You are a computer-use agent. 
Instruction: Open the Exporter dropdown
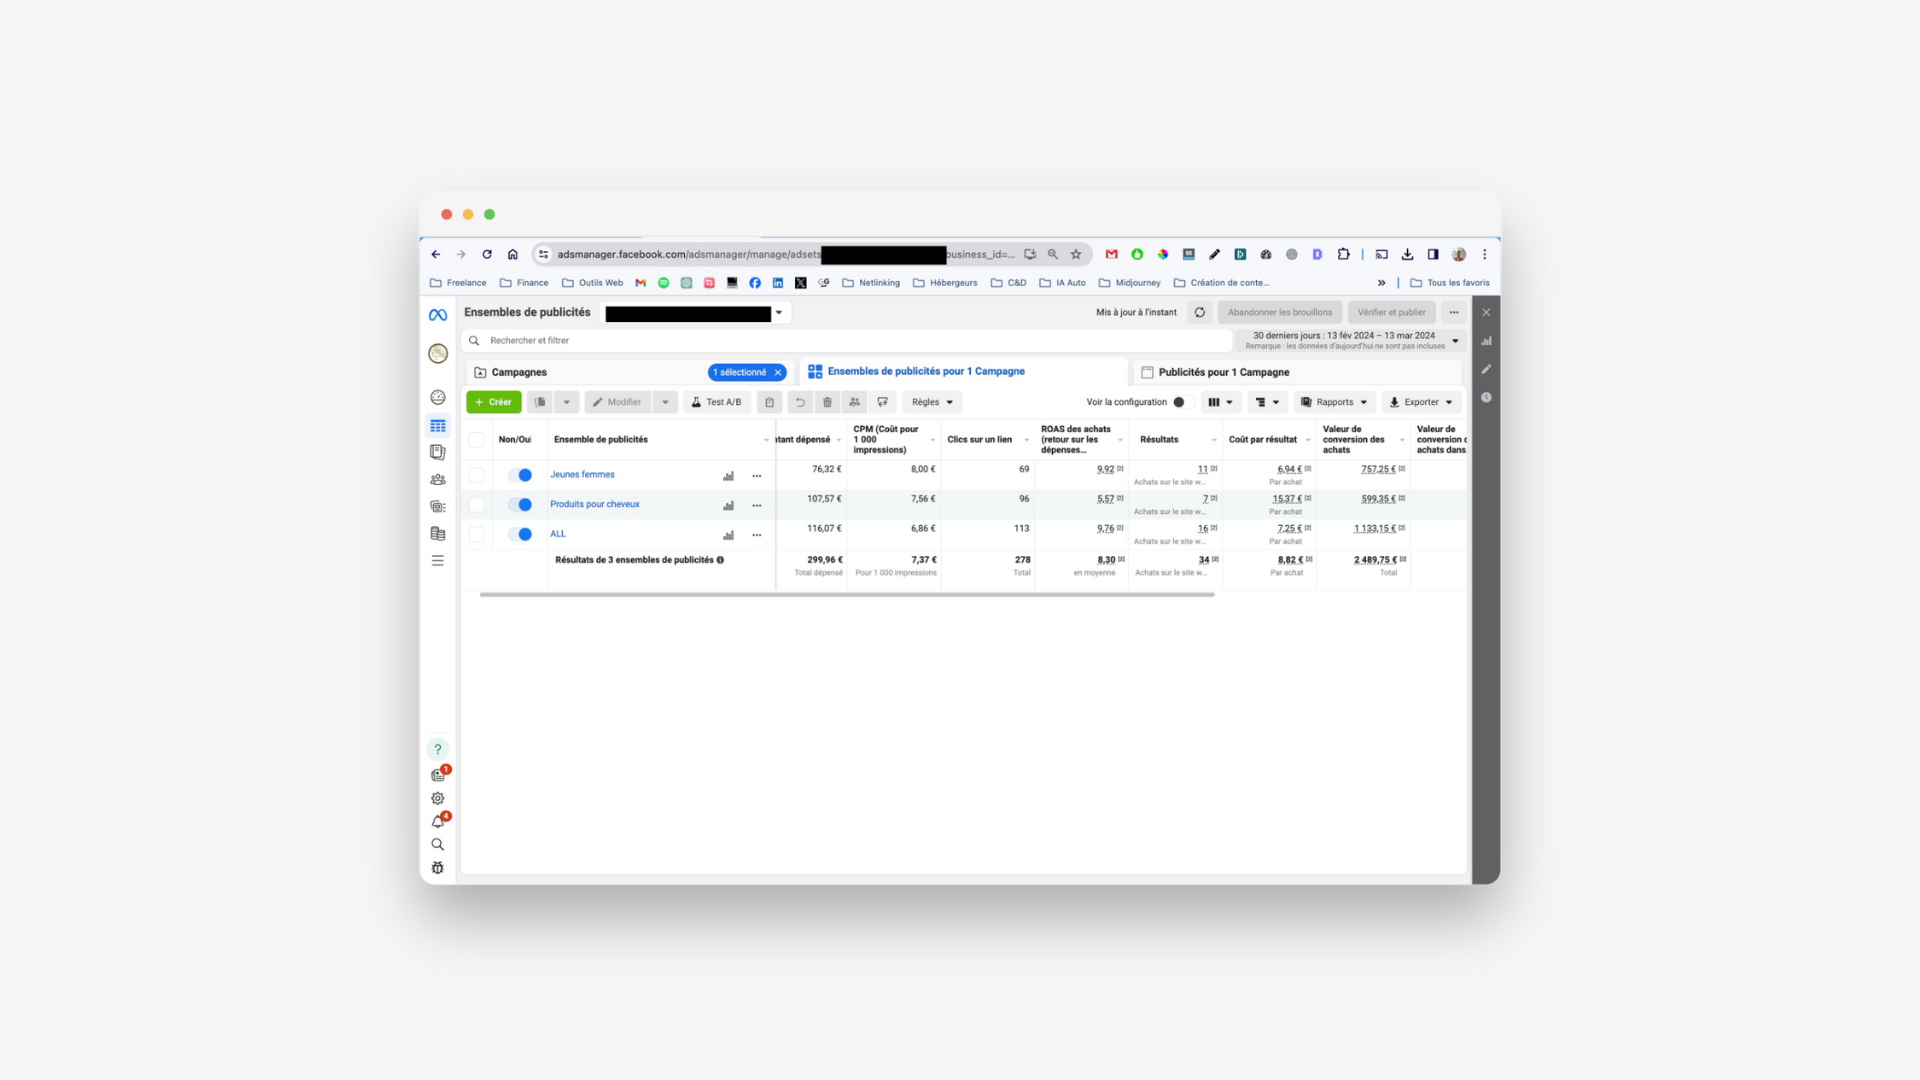(x=1421, y=402)
